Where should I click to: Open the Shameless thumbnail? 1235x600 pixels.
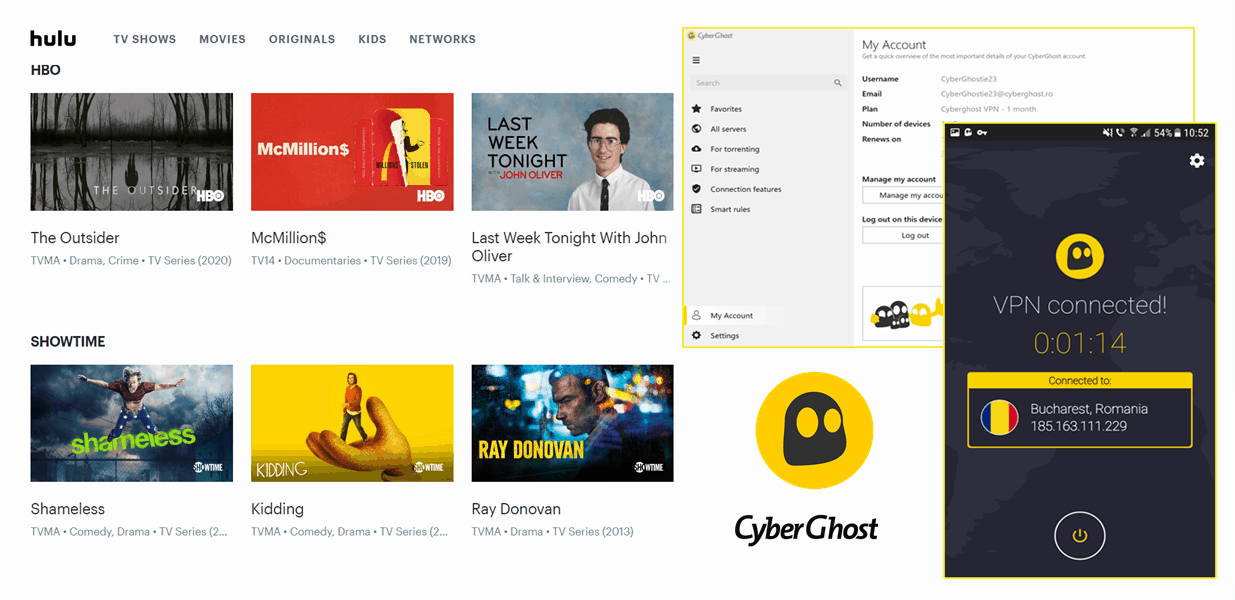pos(132,423)
